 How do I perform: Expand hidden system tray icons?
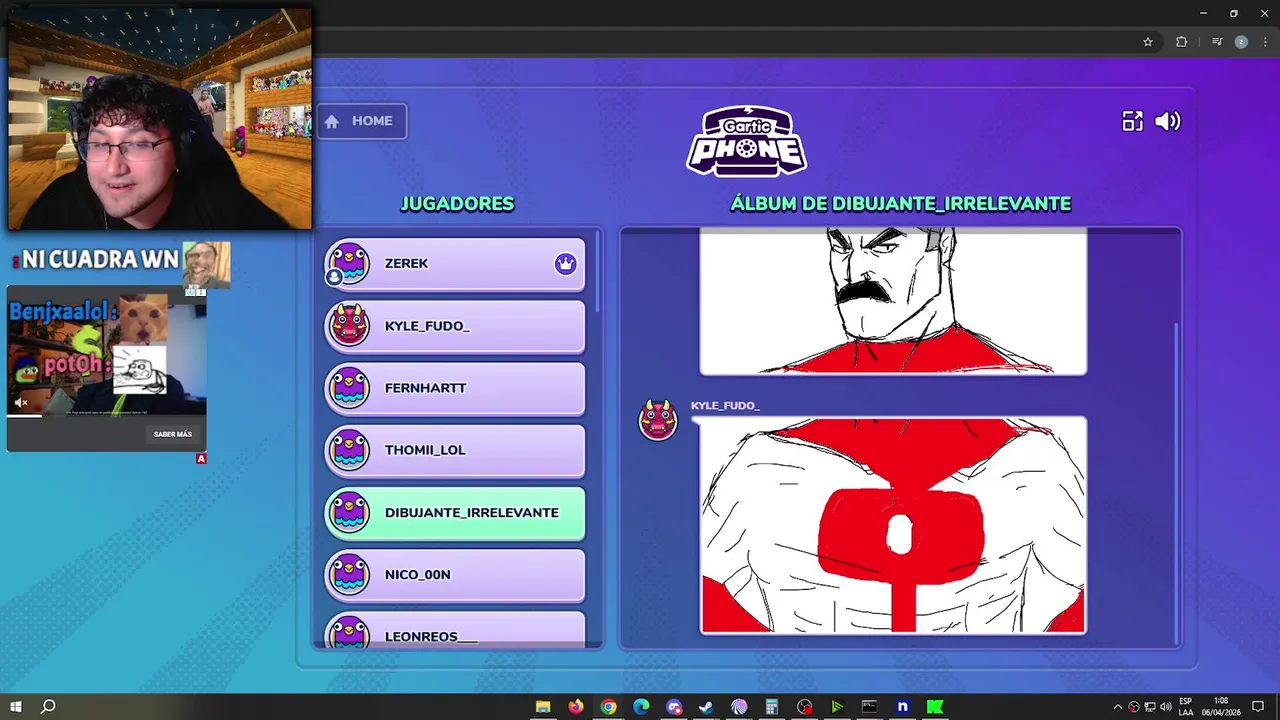click(x=1118, y=707)
